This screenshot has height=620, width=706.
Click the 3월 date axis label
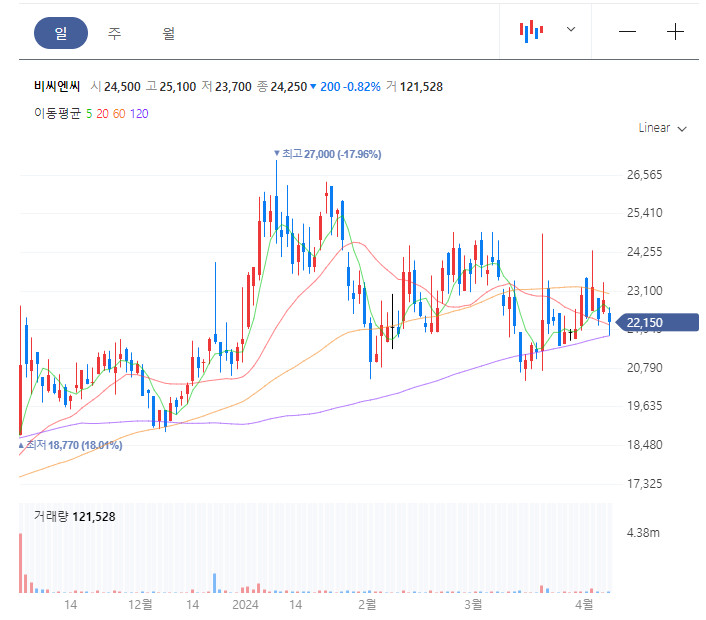473,605
